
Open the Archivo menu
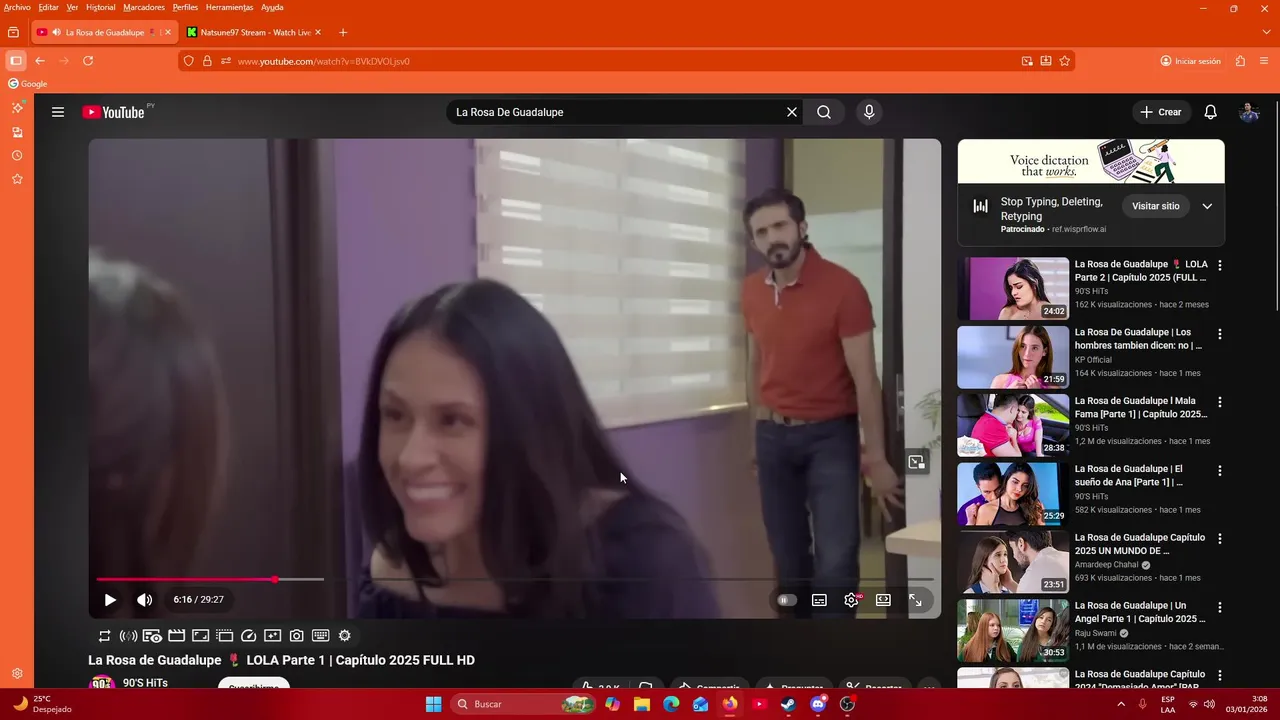[x=18, y=7]
